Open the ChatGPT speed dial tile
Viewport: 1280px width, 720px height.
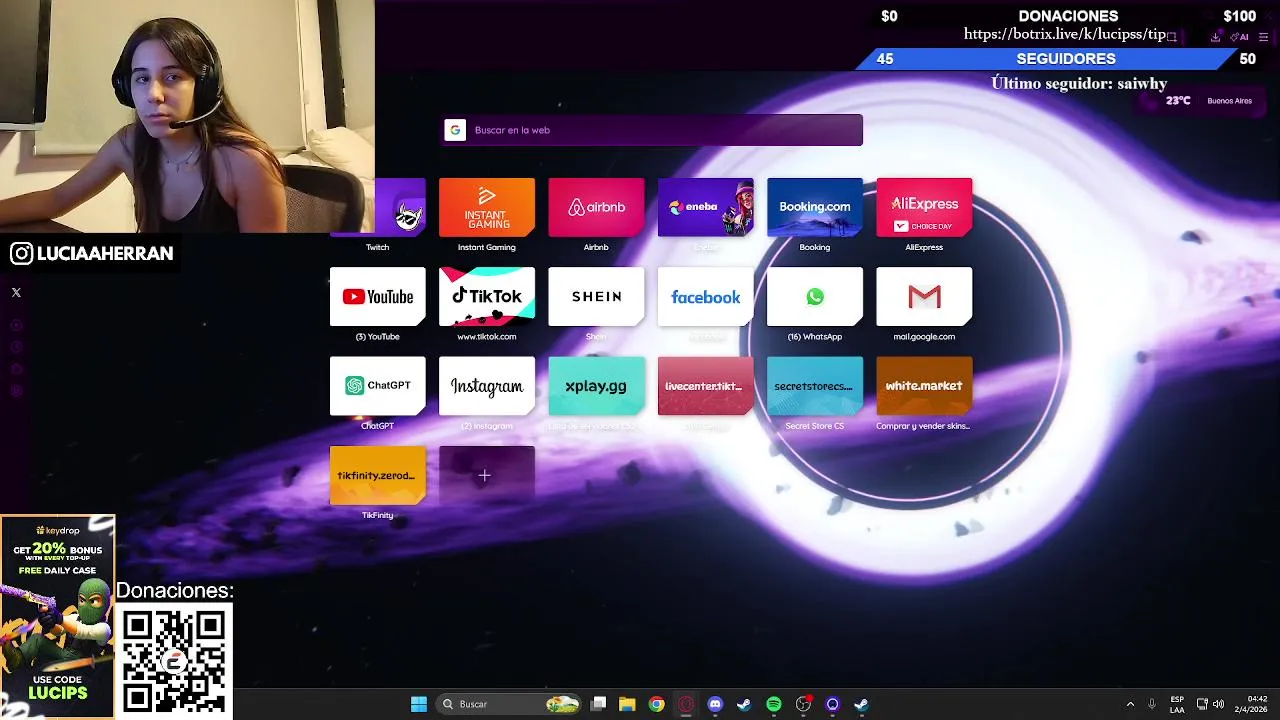377,386
